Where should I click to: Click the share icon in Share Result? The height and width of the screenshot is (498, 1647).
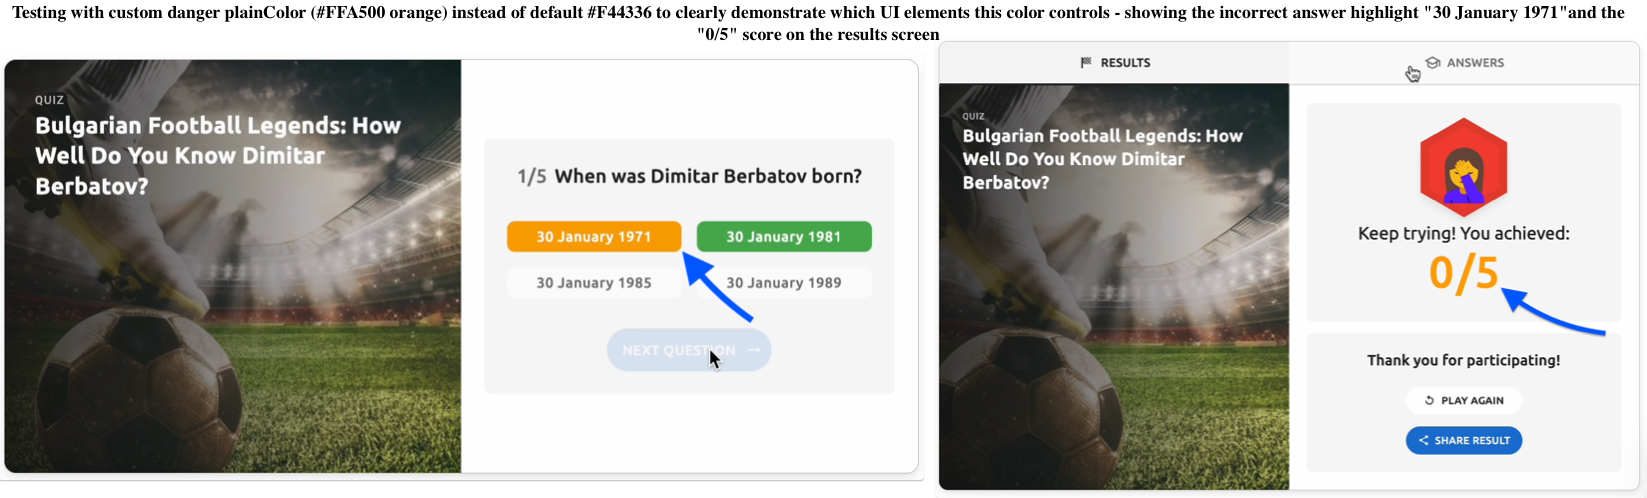1423,441
